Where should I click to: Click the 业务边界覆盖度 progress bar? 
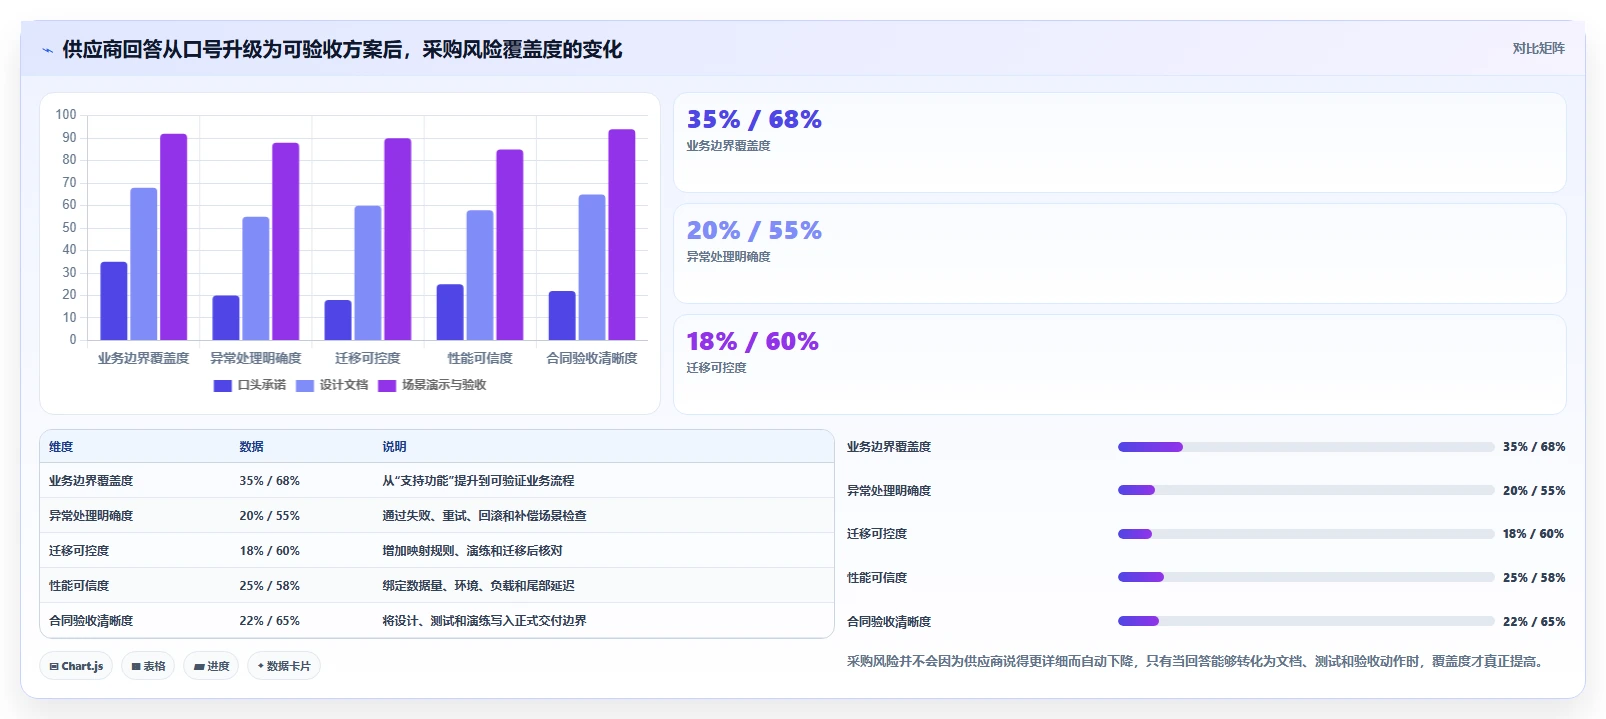point(1306,447)
